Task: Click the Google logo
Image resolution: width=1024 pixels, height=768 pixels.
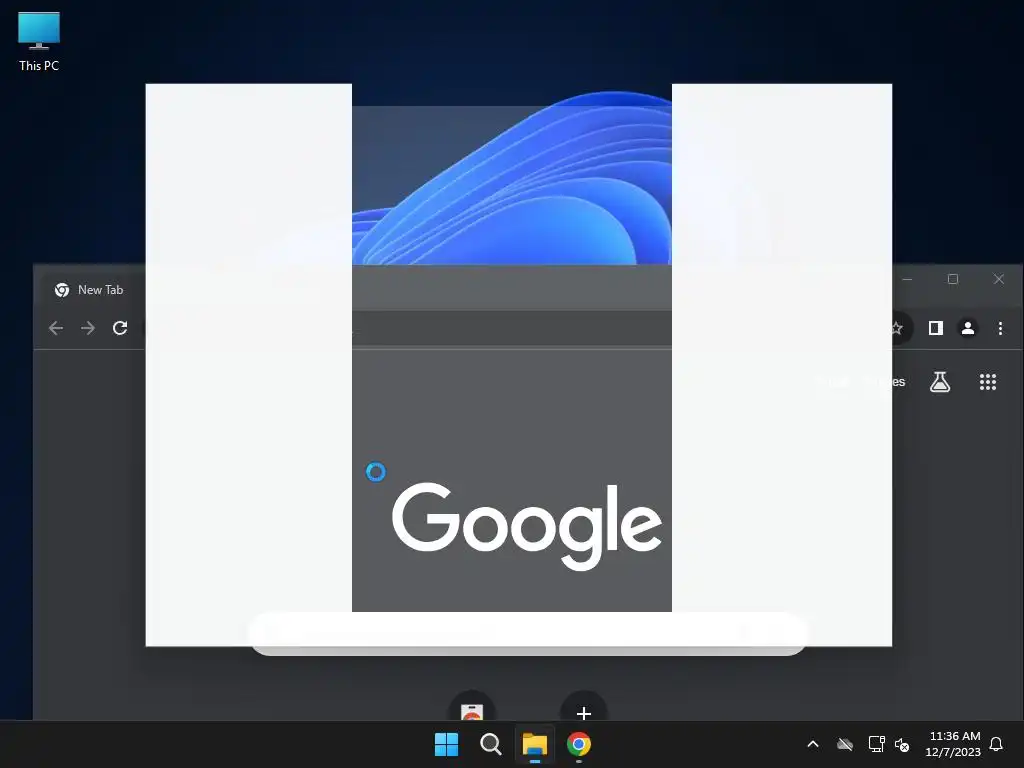Action: pos(526,526)
